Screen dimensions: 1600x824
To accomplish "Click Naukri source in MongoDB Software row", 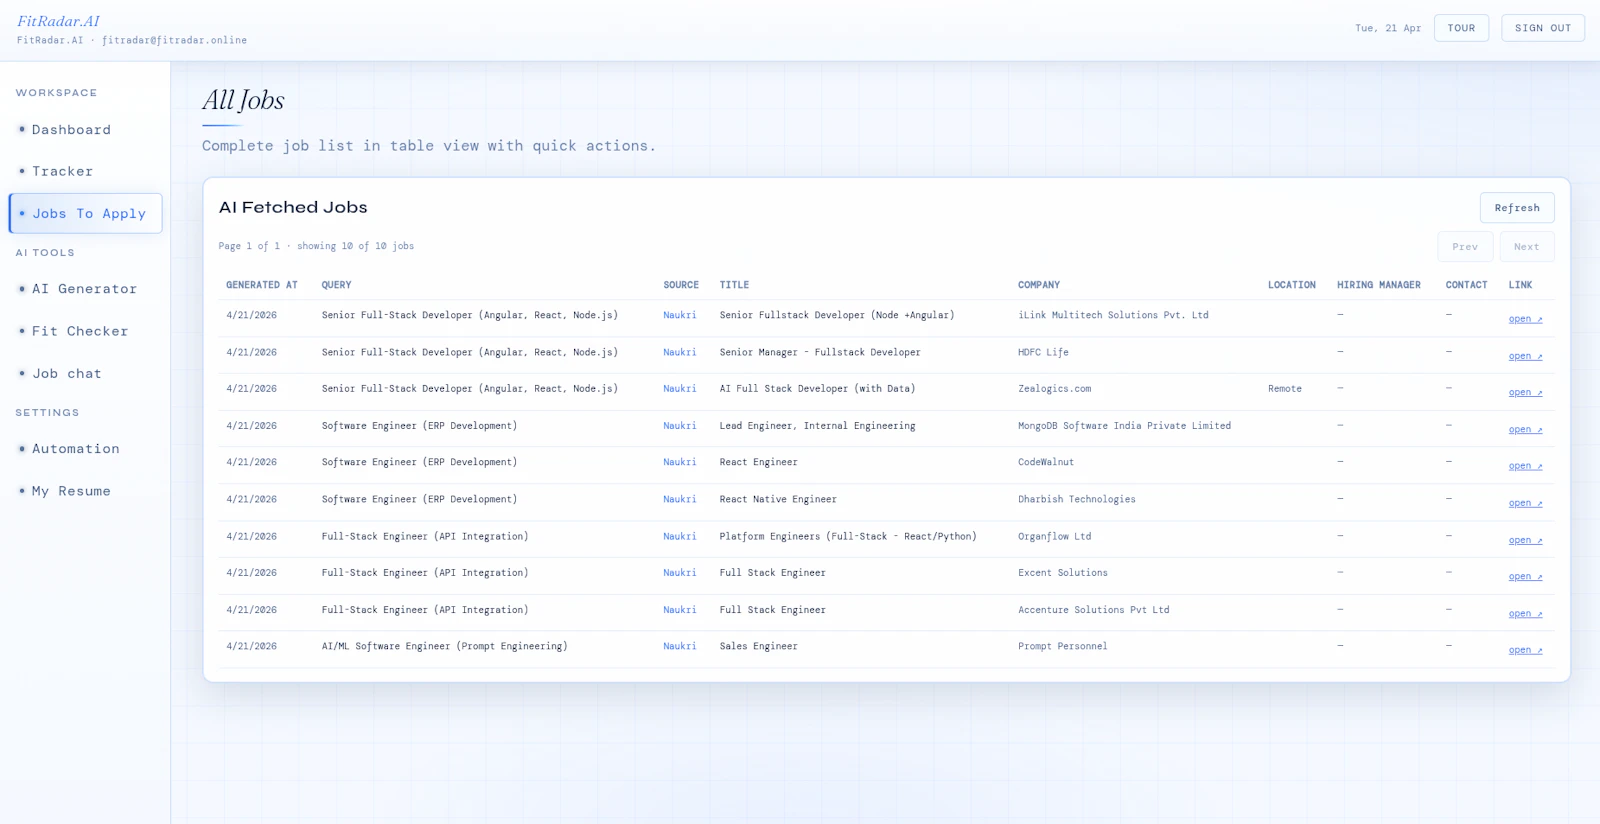I will 680,425.
